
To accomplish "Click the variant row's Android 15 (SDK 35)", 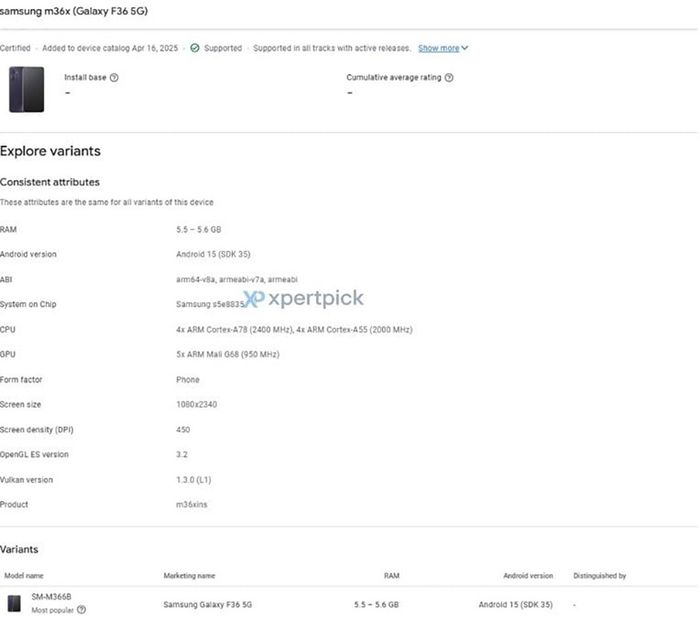I will click(516, 605).
